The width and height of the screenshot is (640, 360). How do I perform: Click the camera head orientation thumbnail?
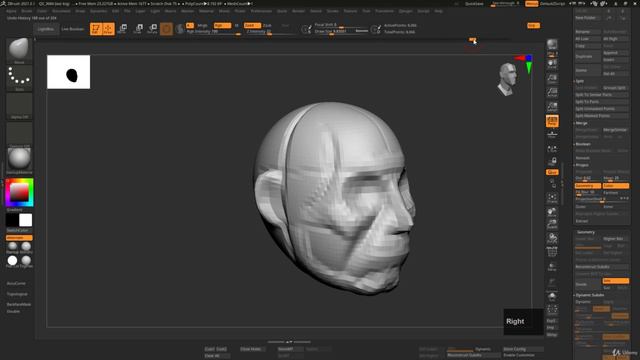coord(507,79)
